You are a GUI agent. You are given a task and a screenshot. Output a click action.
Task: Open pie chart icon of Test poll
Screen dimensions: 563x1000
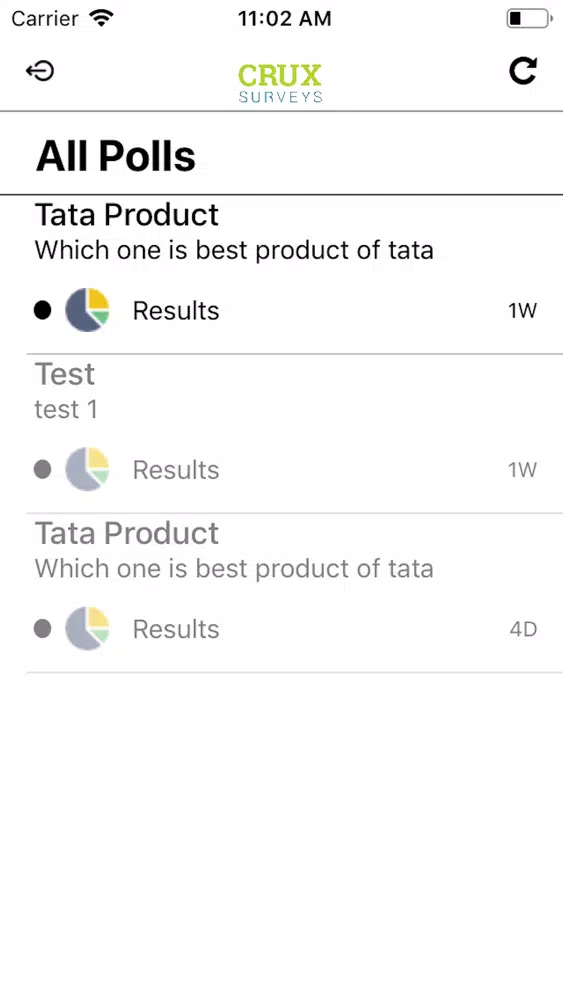(x=87, y=469)
